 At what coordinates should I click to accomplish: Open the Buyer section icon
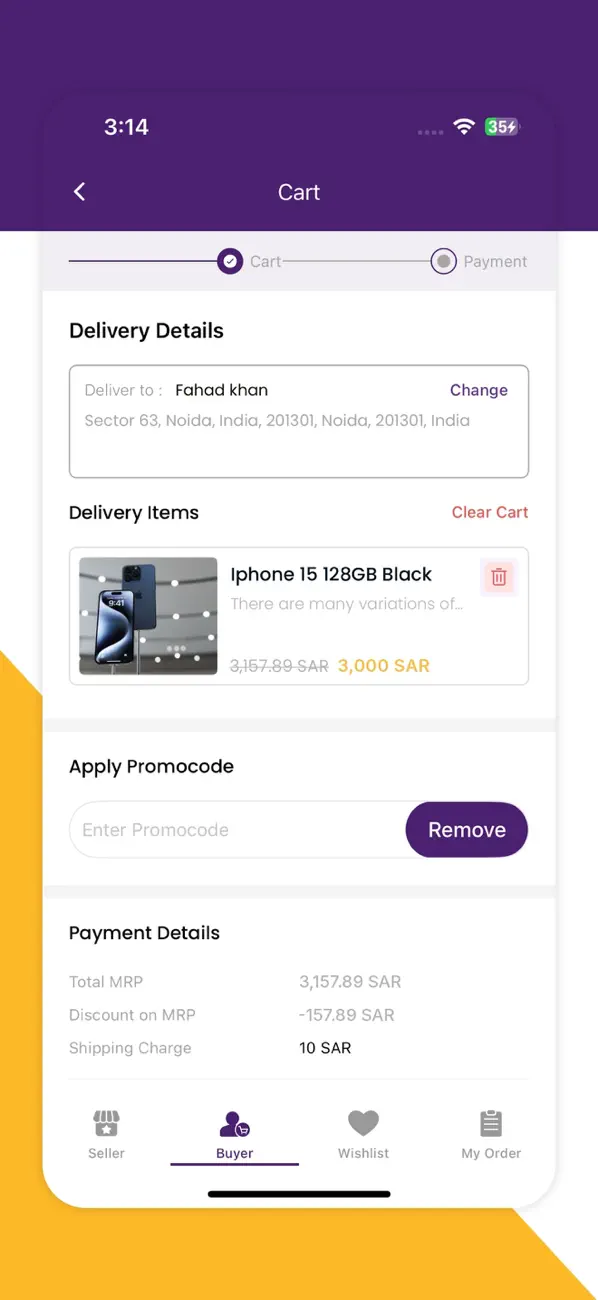click(234, 1124)
